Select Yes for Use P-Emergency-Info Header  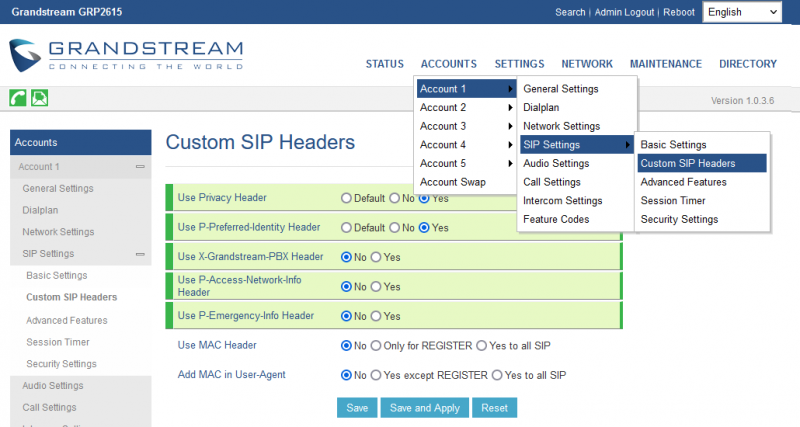click(x=376, y=316)
